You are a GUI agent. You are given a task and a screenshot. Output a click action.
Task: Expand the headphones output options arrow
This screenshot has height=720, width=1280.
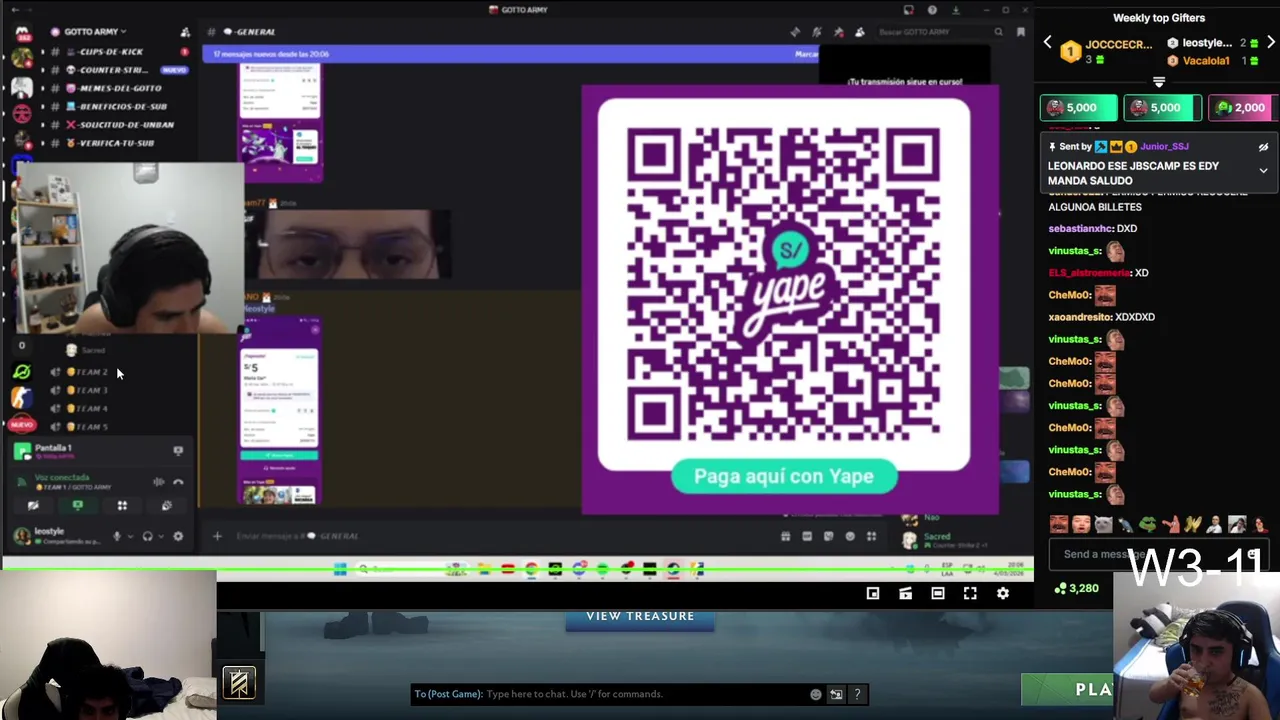(160, 536)
